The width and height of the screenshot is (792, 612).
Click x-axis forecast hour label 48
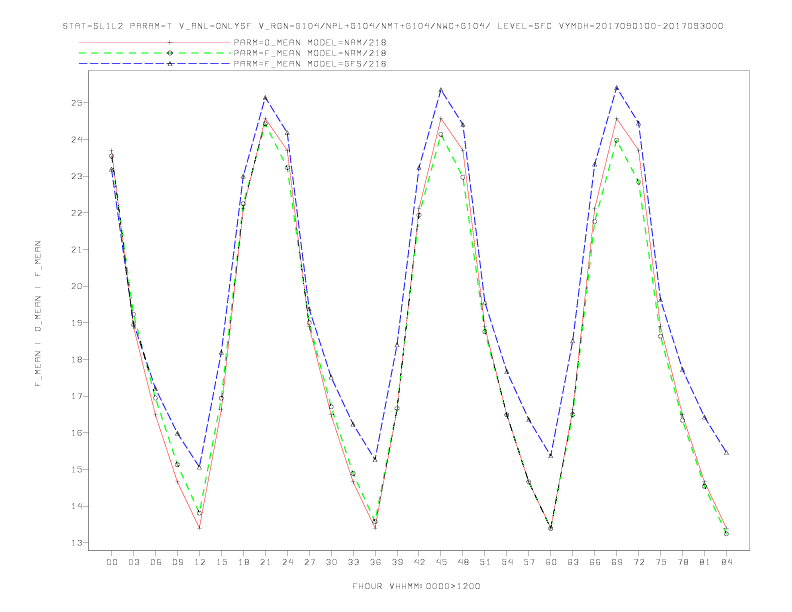[x=463, y=562]
